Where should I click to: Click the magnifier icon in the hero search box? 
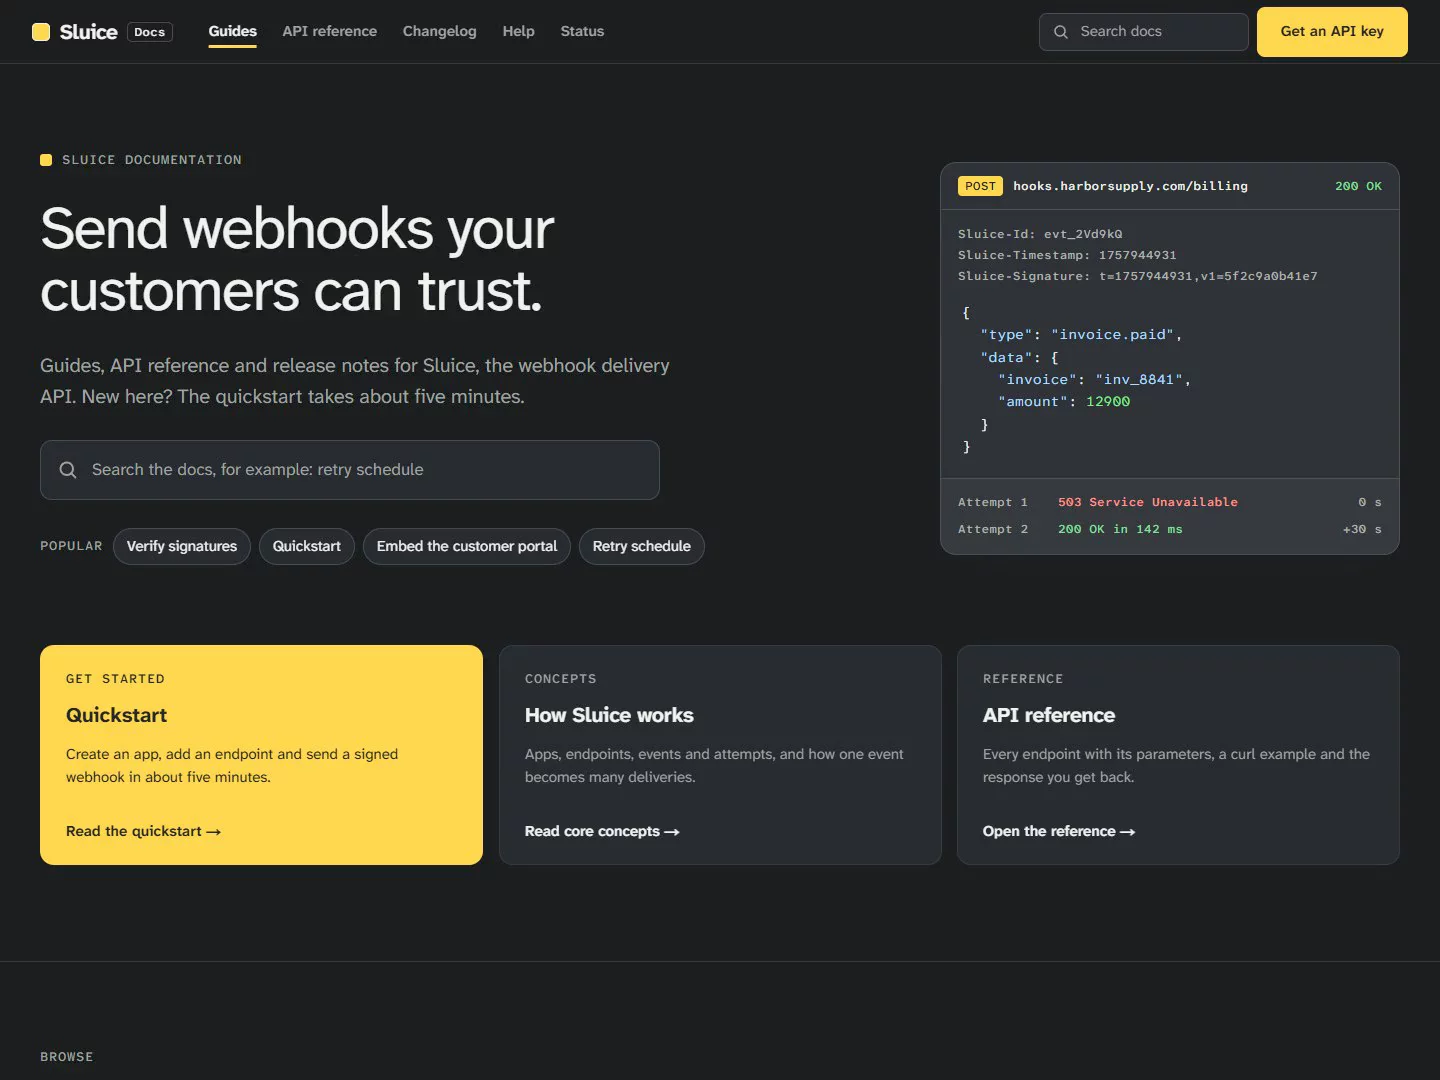[x=68, y=470]
